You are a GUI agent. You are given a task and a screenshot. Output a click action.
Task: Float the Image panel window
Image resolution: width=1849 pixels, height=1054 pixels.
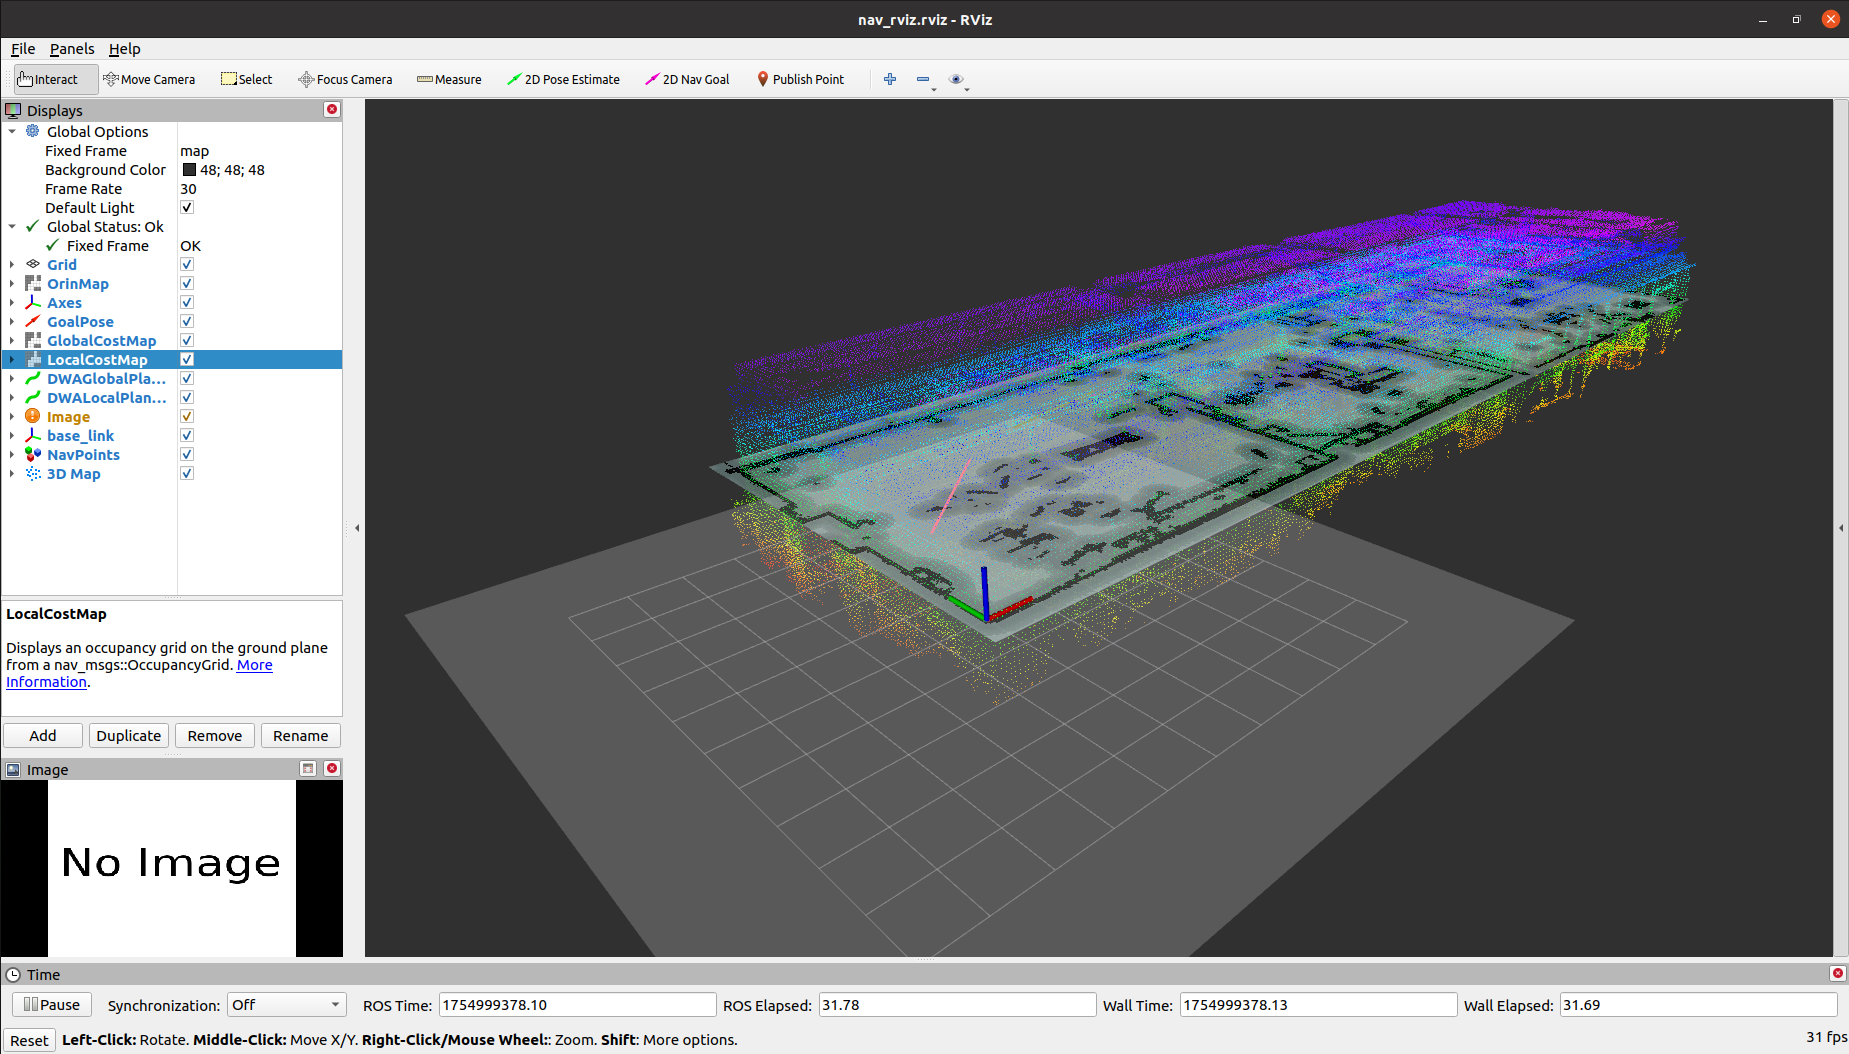308,768
